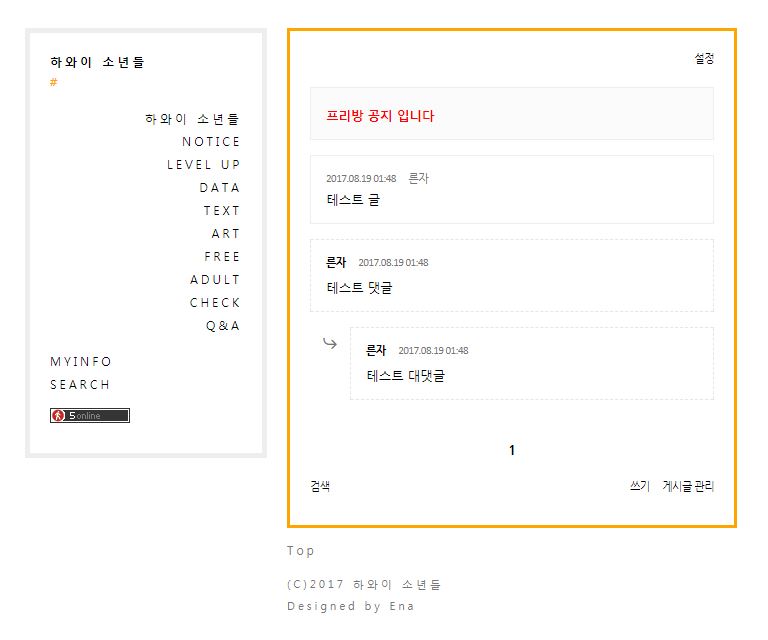
Task: Open the ART board
Action: pyautogui.click(x=225, y=234)
